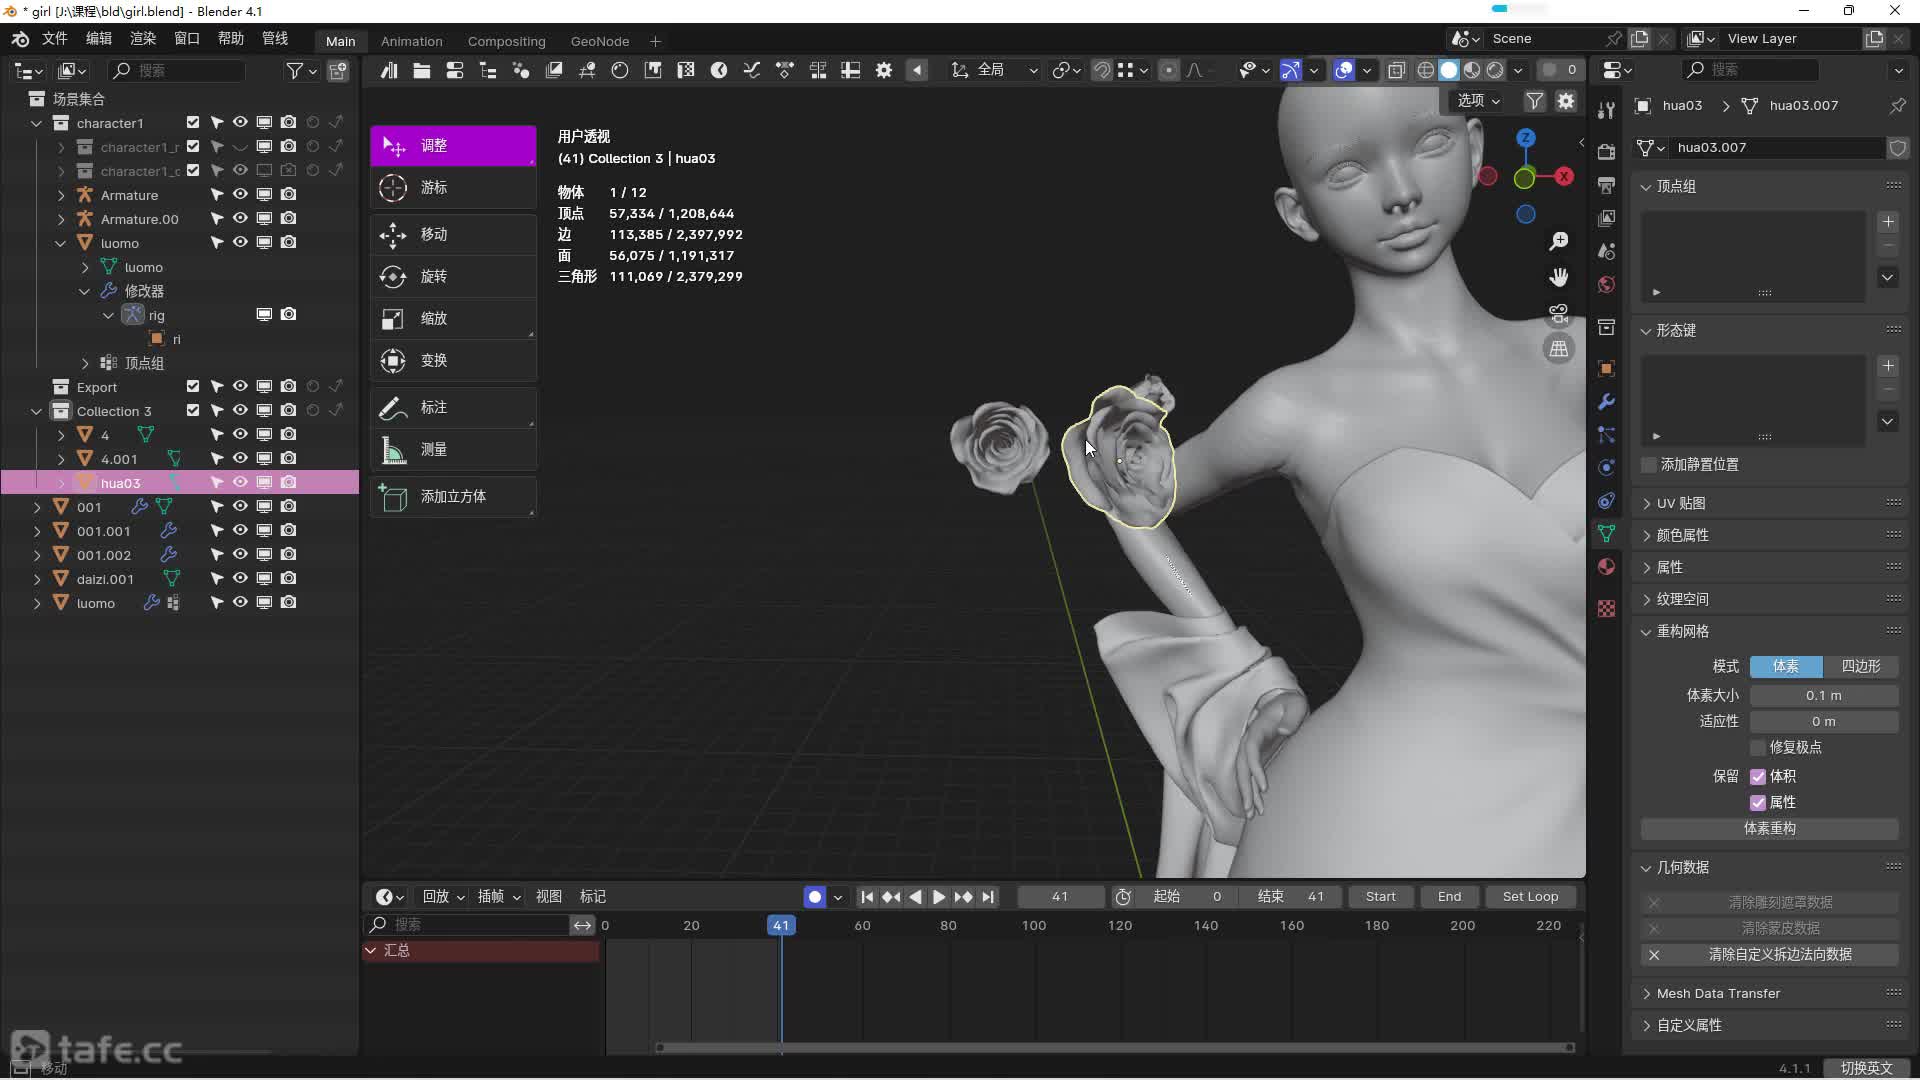This screenshot has height=1080, width=1920.
Task: Open the Modifiers wrench properties tab
Action: [1606, 402]
